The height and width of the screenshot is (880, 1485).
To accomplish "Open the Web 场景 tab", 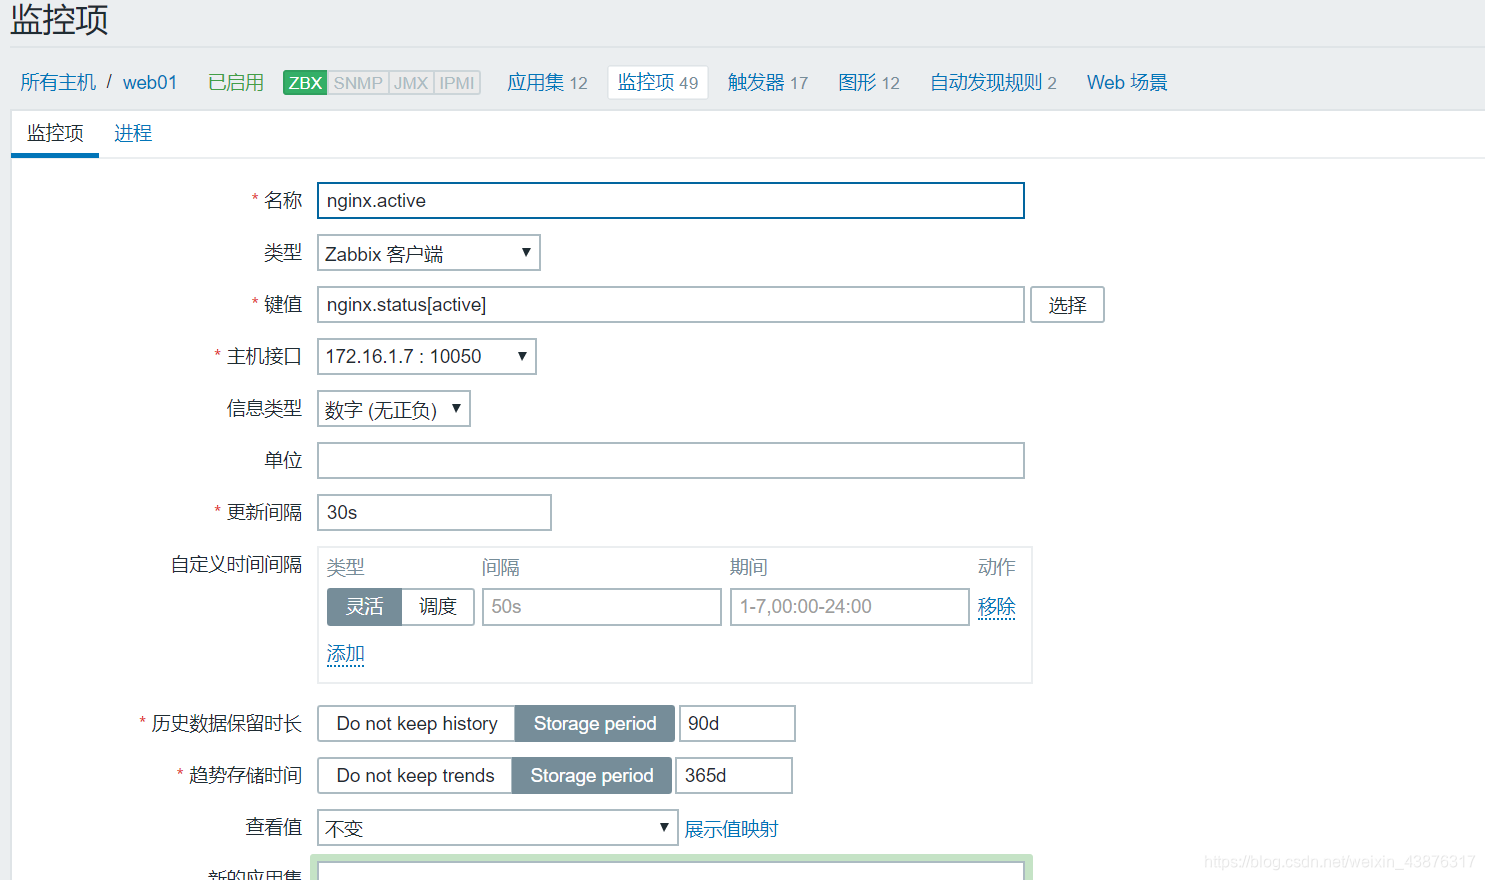I will point(1127,82).
